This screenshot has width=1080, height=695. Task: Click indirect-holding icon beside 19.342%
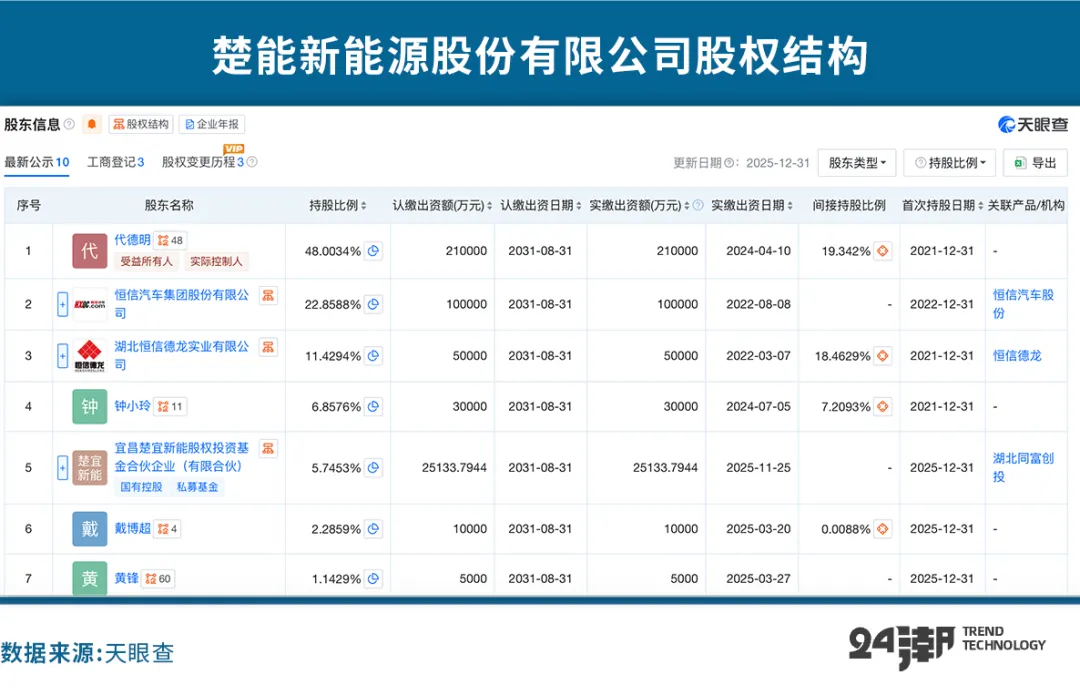882,251
